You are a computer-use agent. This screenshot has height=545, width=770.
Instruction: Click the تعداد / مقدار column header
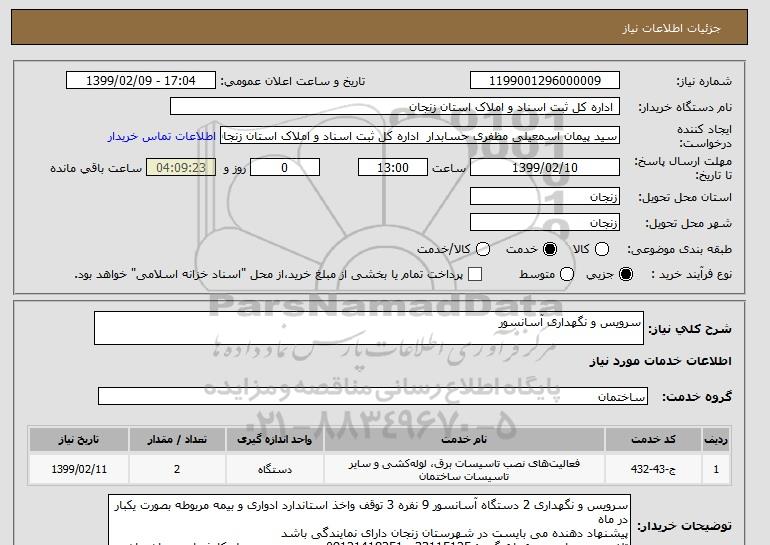pos(177,439)
